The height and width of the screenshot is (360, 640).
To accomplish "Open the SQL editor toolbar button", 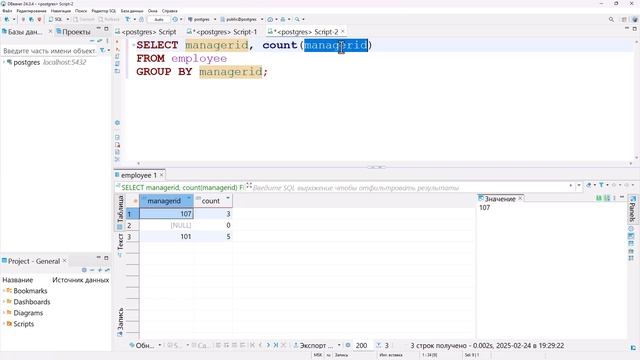I will pyautogui.click(x=56, y=19).
